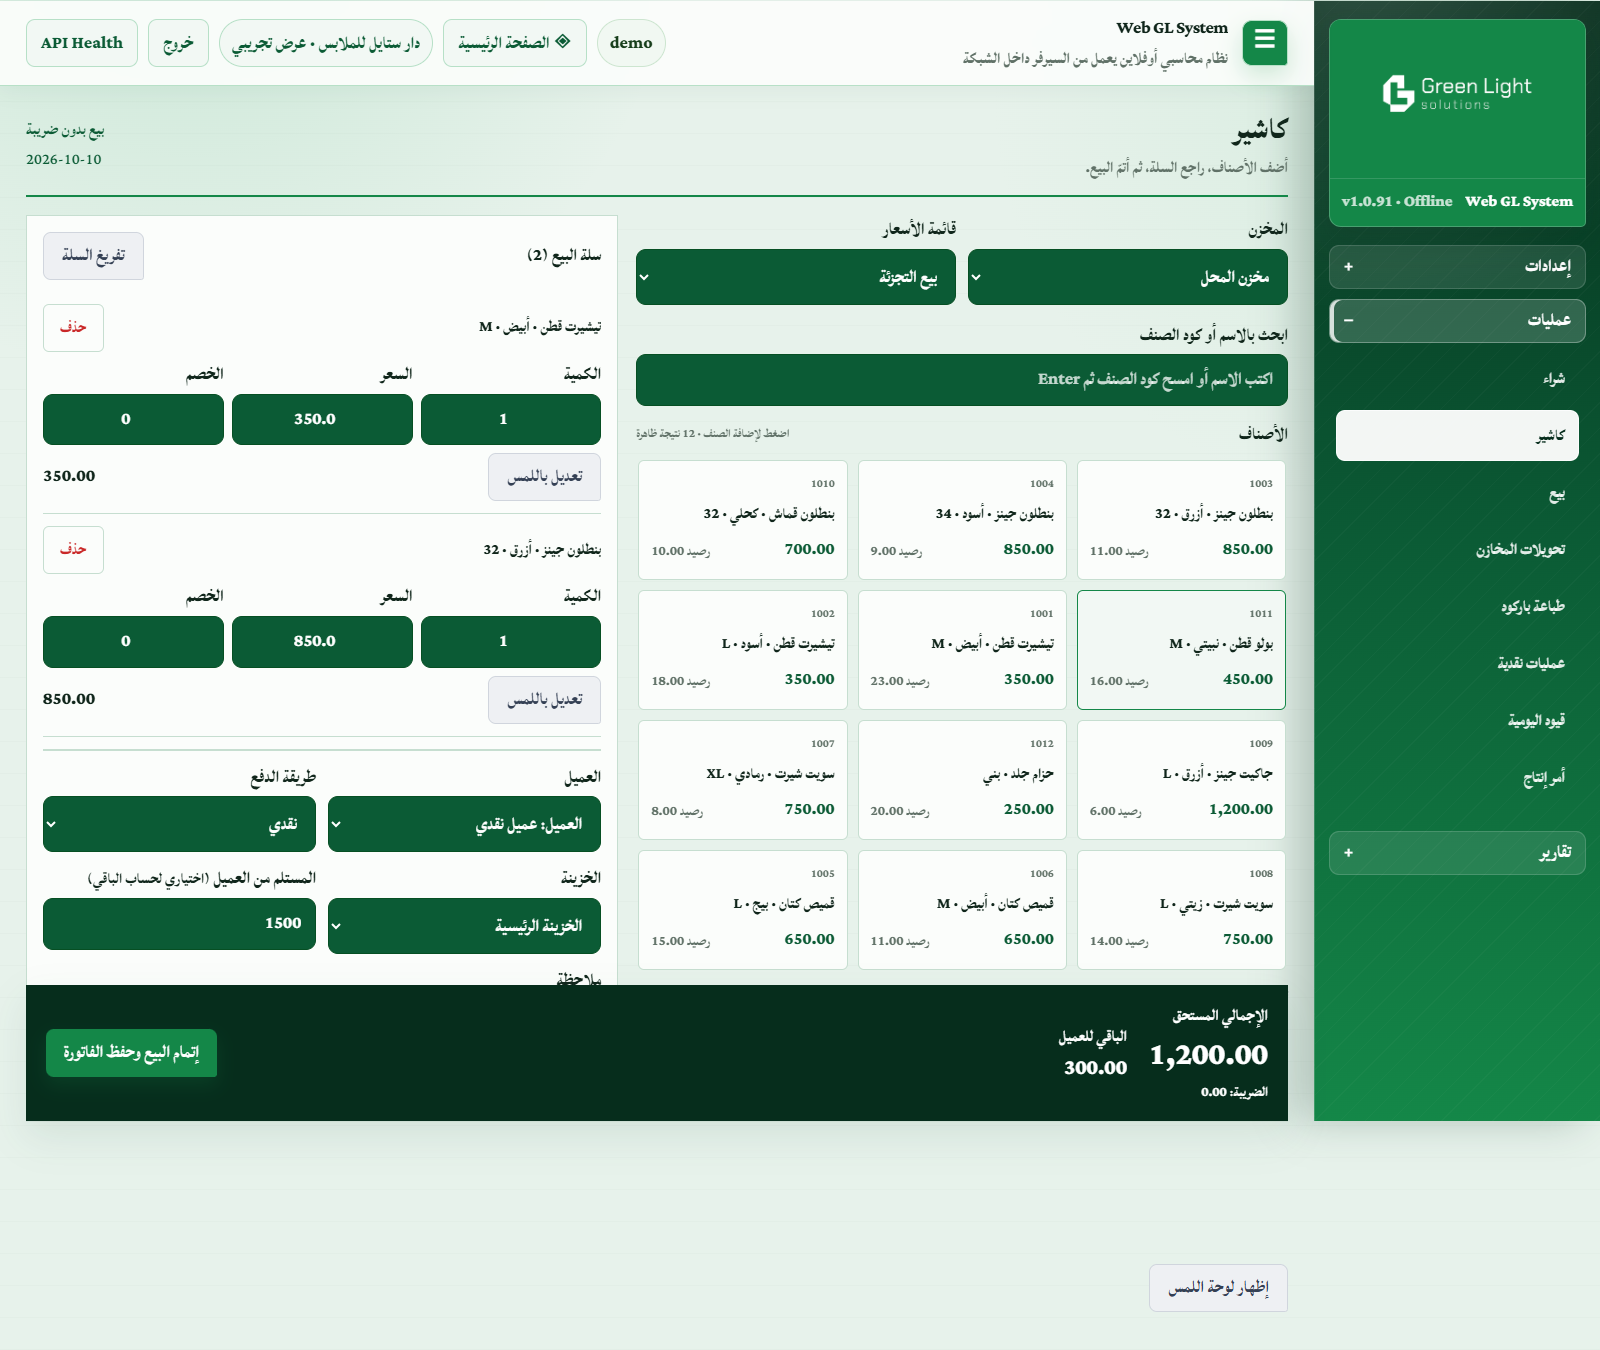Click the green hamburger menu icon
This screenshot has height=1350, width=1600.
click(1265, 43)
